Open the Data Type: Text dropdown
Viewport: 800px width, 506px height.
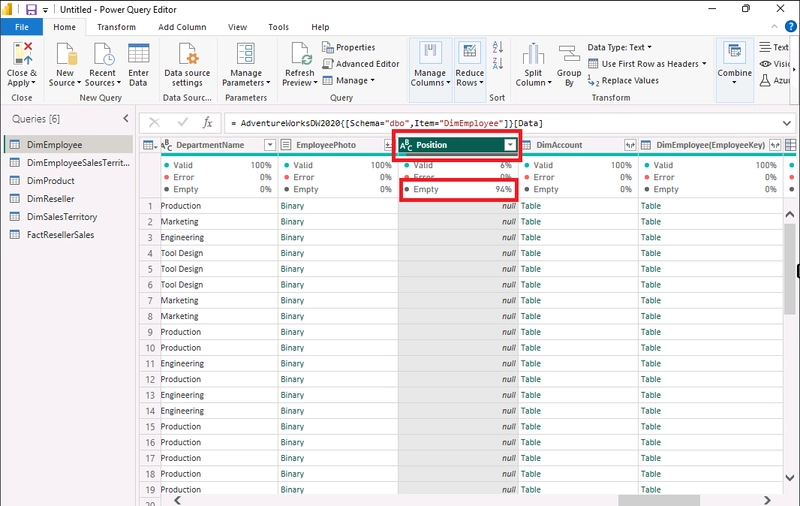point(619,47)
